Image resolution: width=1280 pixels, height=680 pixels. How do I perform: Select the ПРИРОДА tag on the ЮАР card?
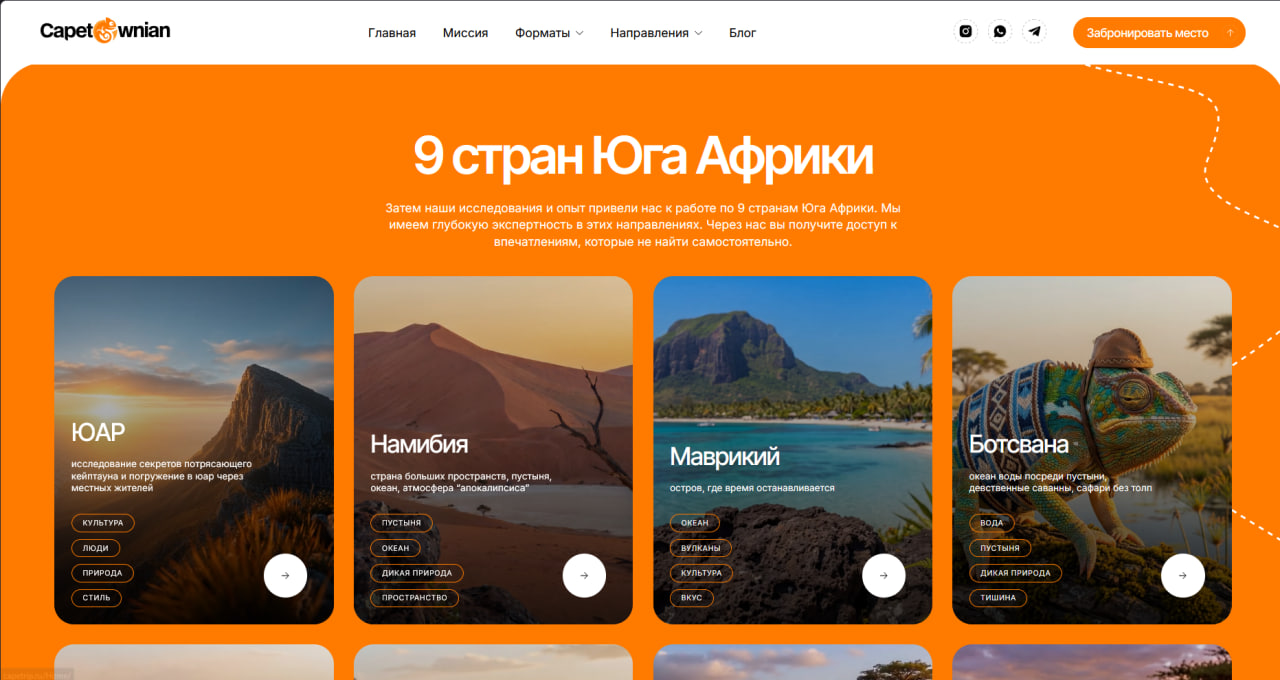click(x=102, y=573)
